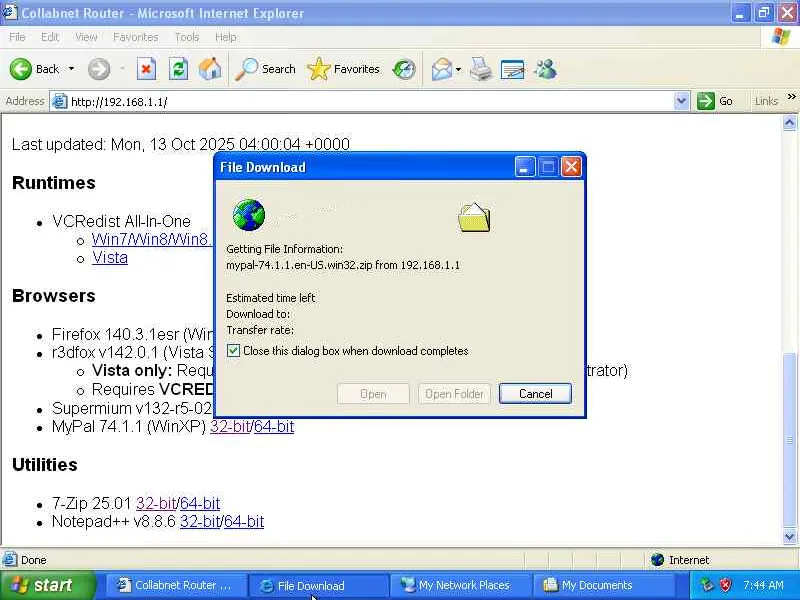Screen dimensions: 800x600
Task: Switch to File Download taskbar button
Action: point(318,585)
